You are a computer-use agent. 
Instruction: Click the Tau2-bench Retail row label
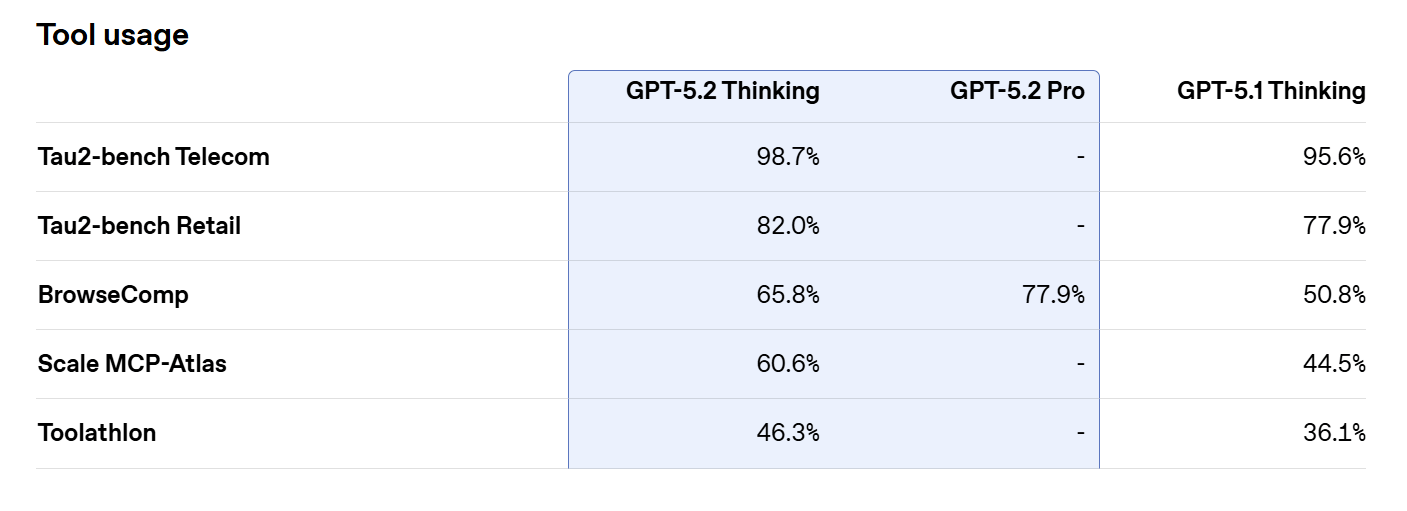(x=139, y=226)
